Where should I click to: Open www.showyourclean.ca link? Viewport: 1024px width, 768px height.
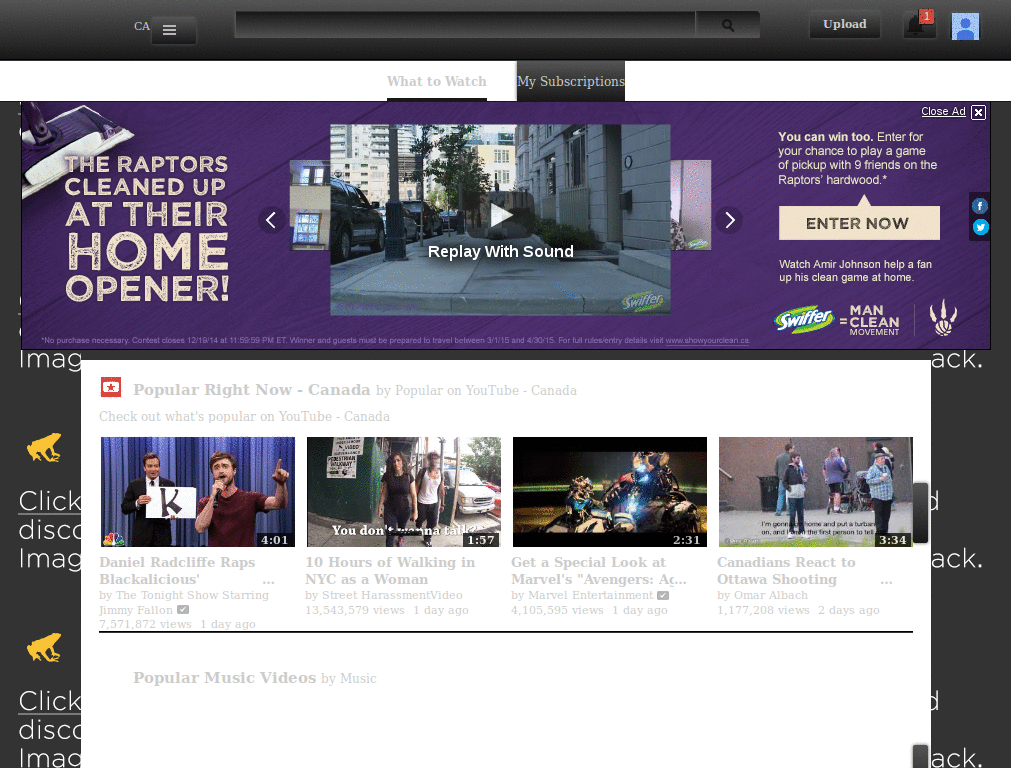pyautogui.click(x=707, y=341)
